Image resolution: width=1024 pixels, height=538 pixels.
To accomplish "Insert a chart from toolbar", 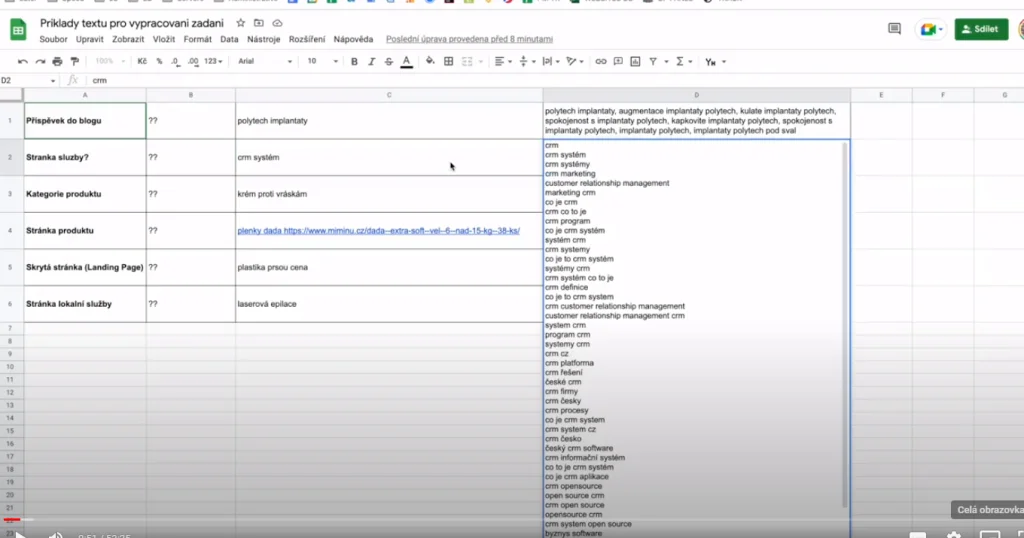I will point(635,62).
